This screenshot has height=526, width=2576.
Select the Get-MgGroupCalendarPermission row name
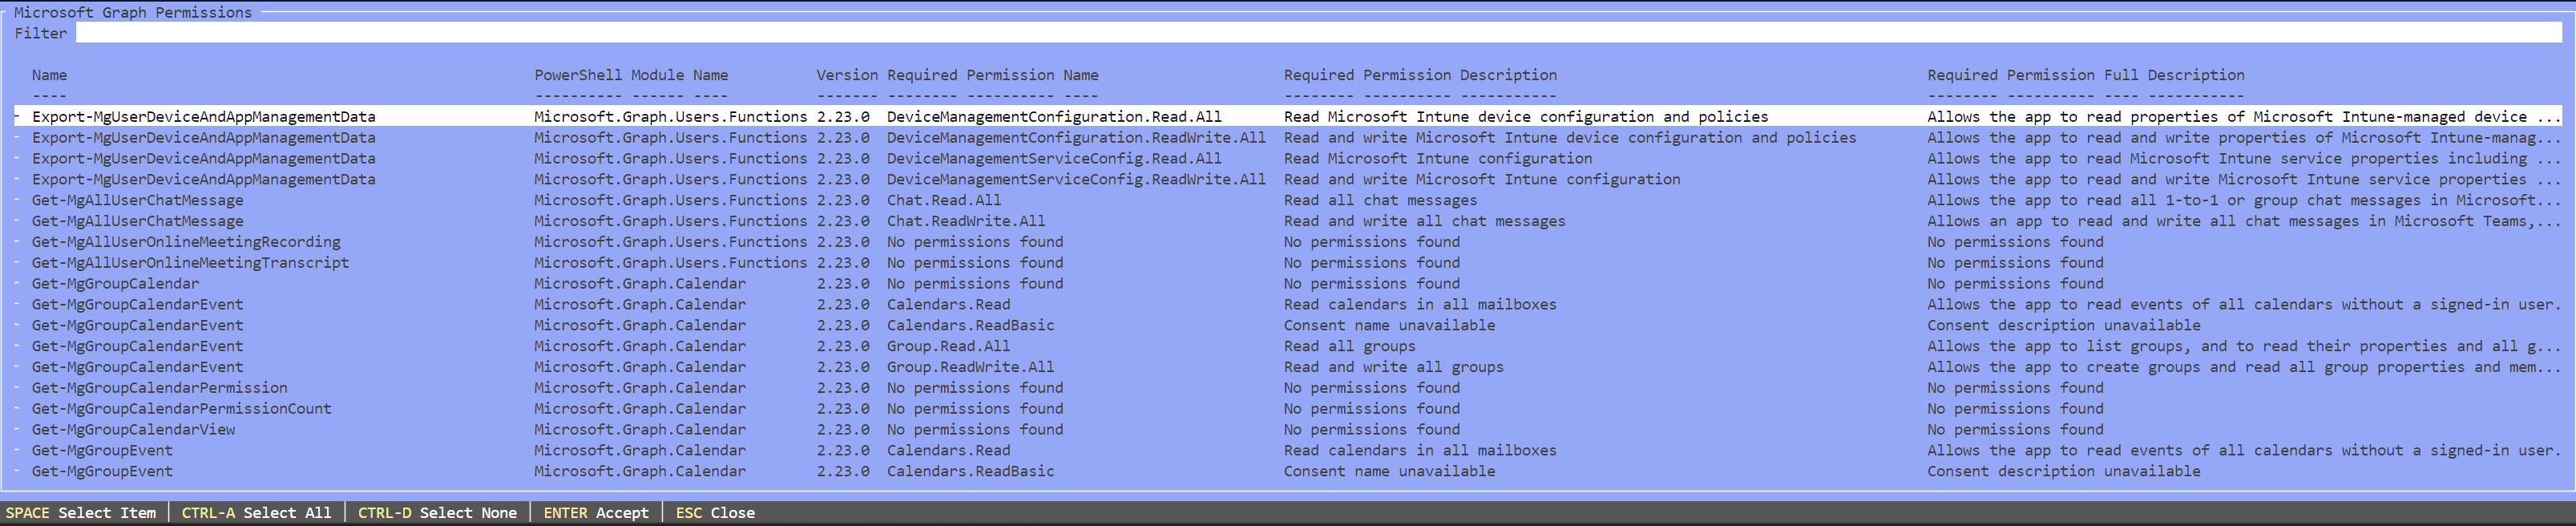[x=159, y=388]
